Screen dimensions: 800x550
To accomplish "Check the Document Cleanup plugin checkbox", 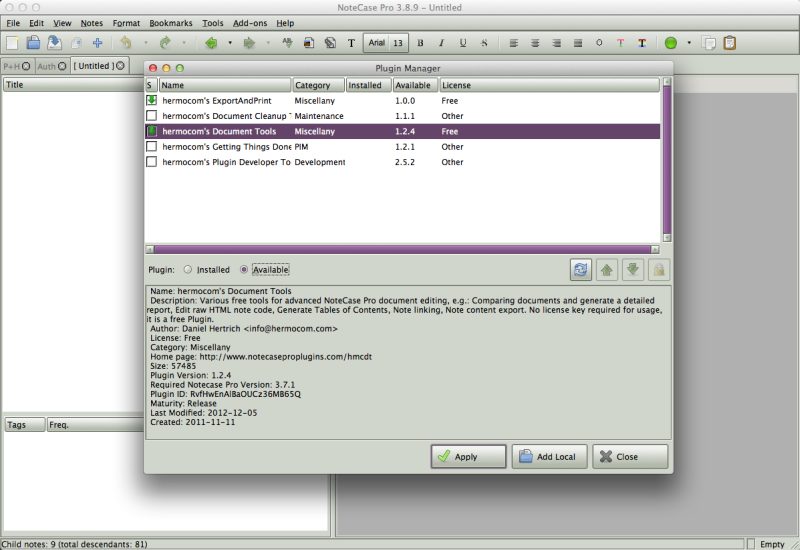I will tap(152, 116).
